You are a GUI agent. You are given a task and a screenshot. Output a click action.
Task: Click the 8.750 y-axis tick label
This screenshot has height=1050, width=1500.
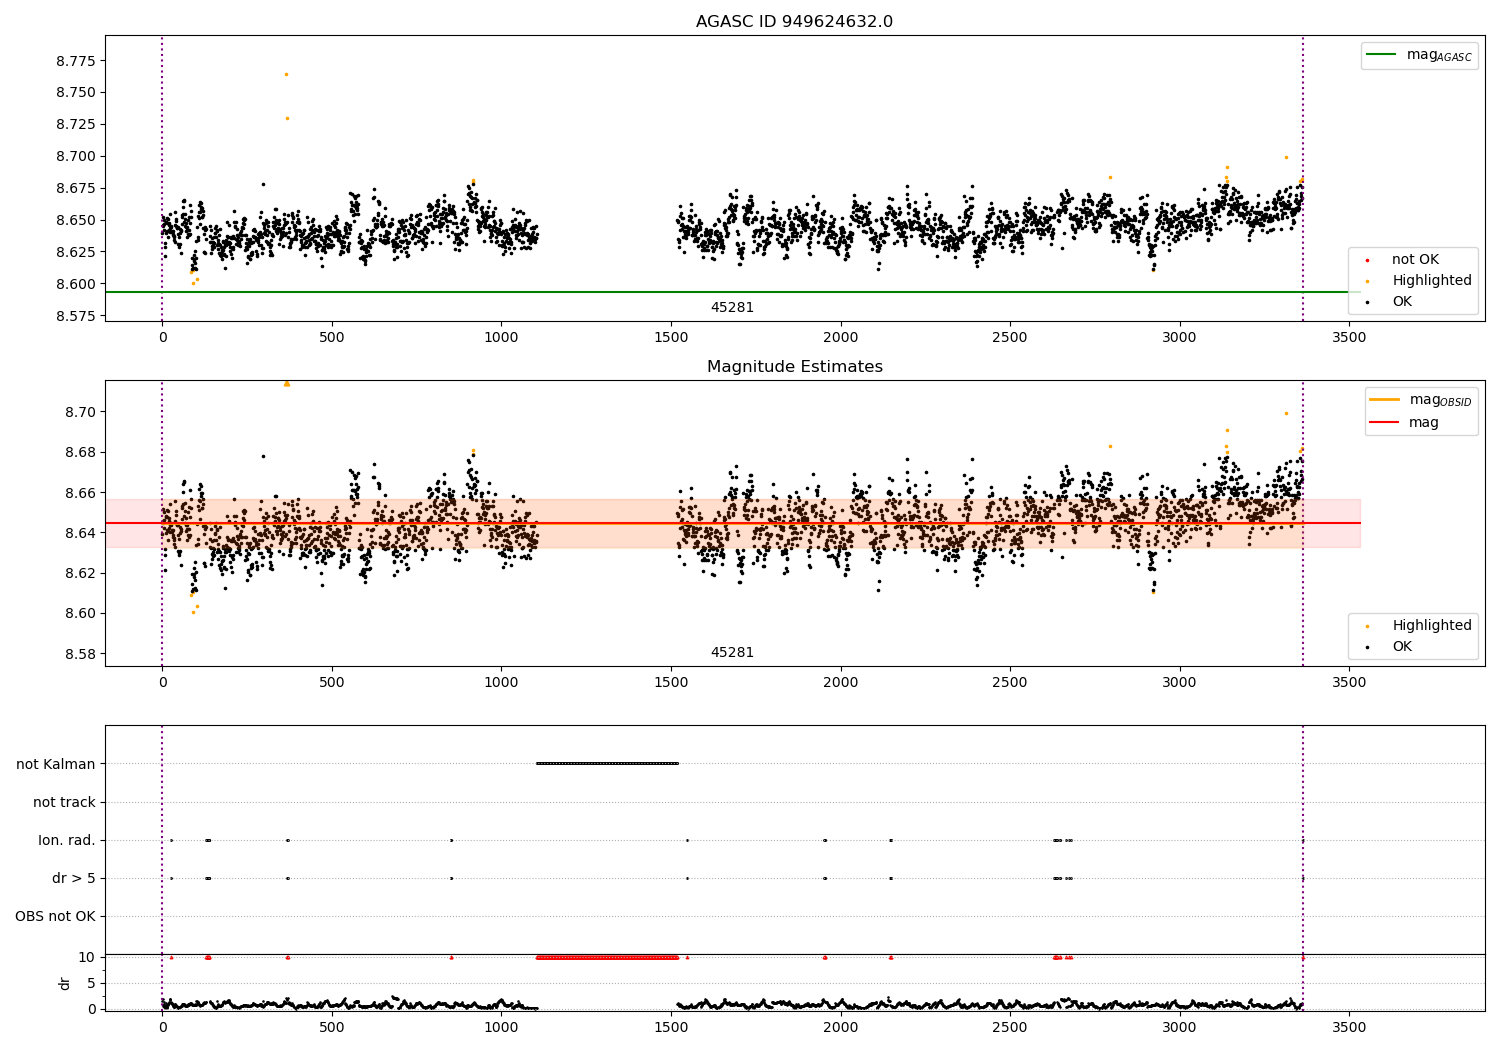click(x=76, y=93)
